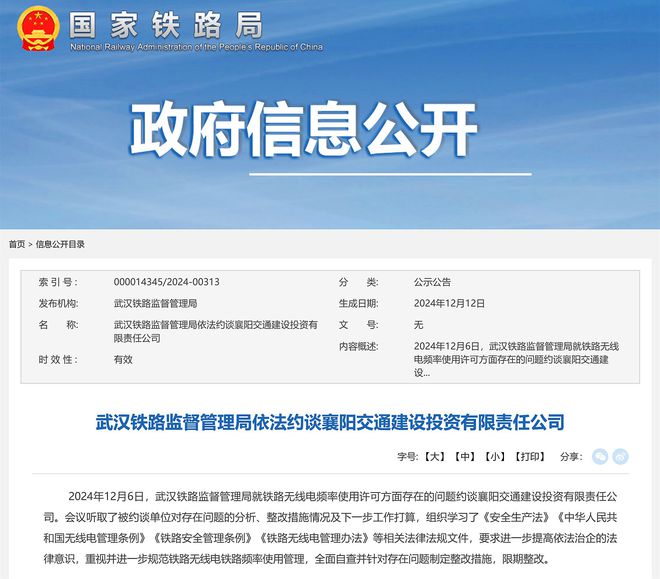Viewport: 660px width, 579px height.
Task: Click category value 公示公告
Action: tap(432, 282)
